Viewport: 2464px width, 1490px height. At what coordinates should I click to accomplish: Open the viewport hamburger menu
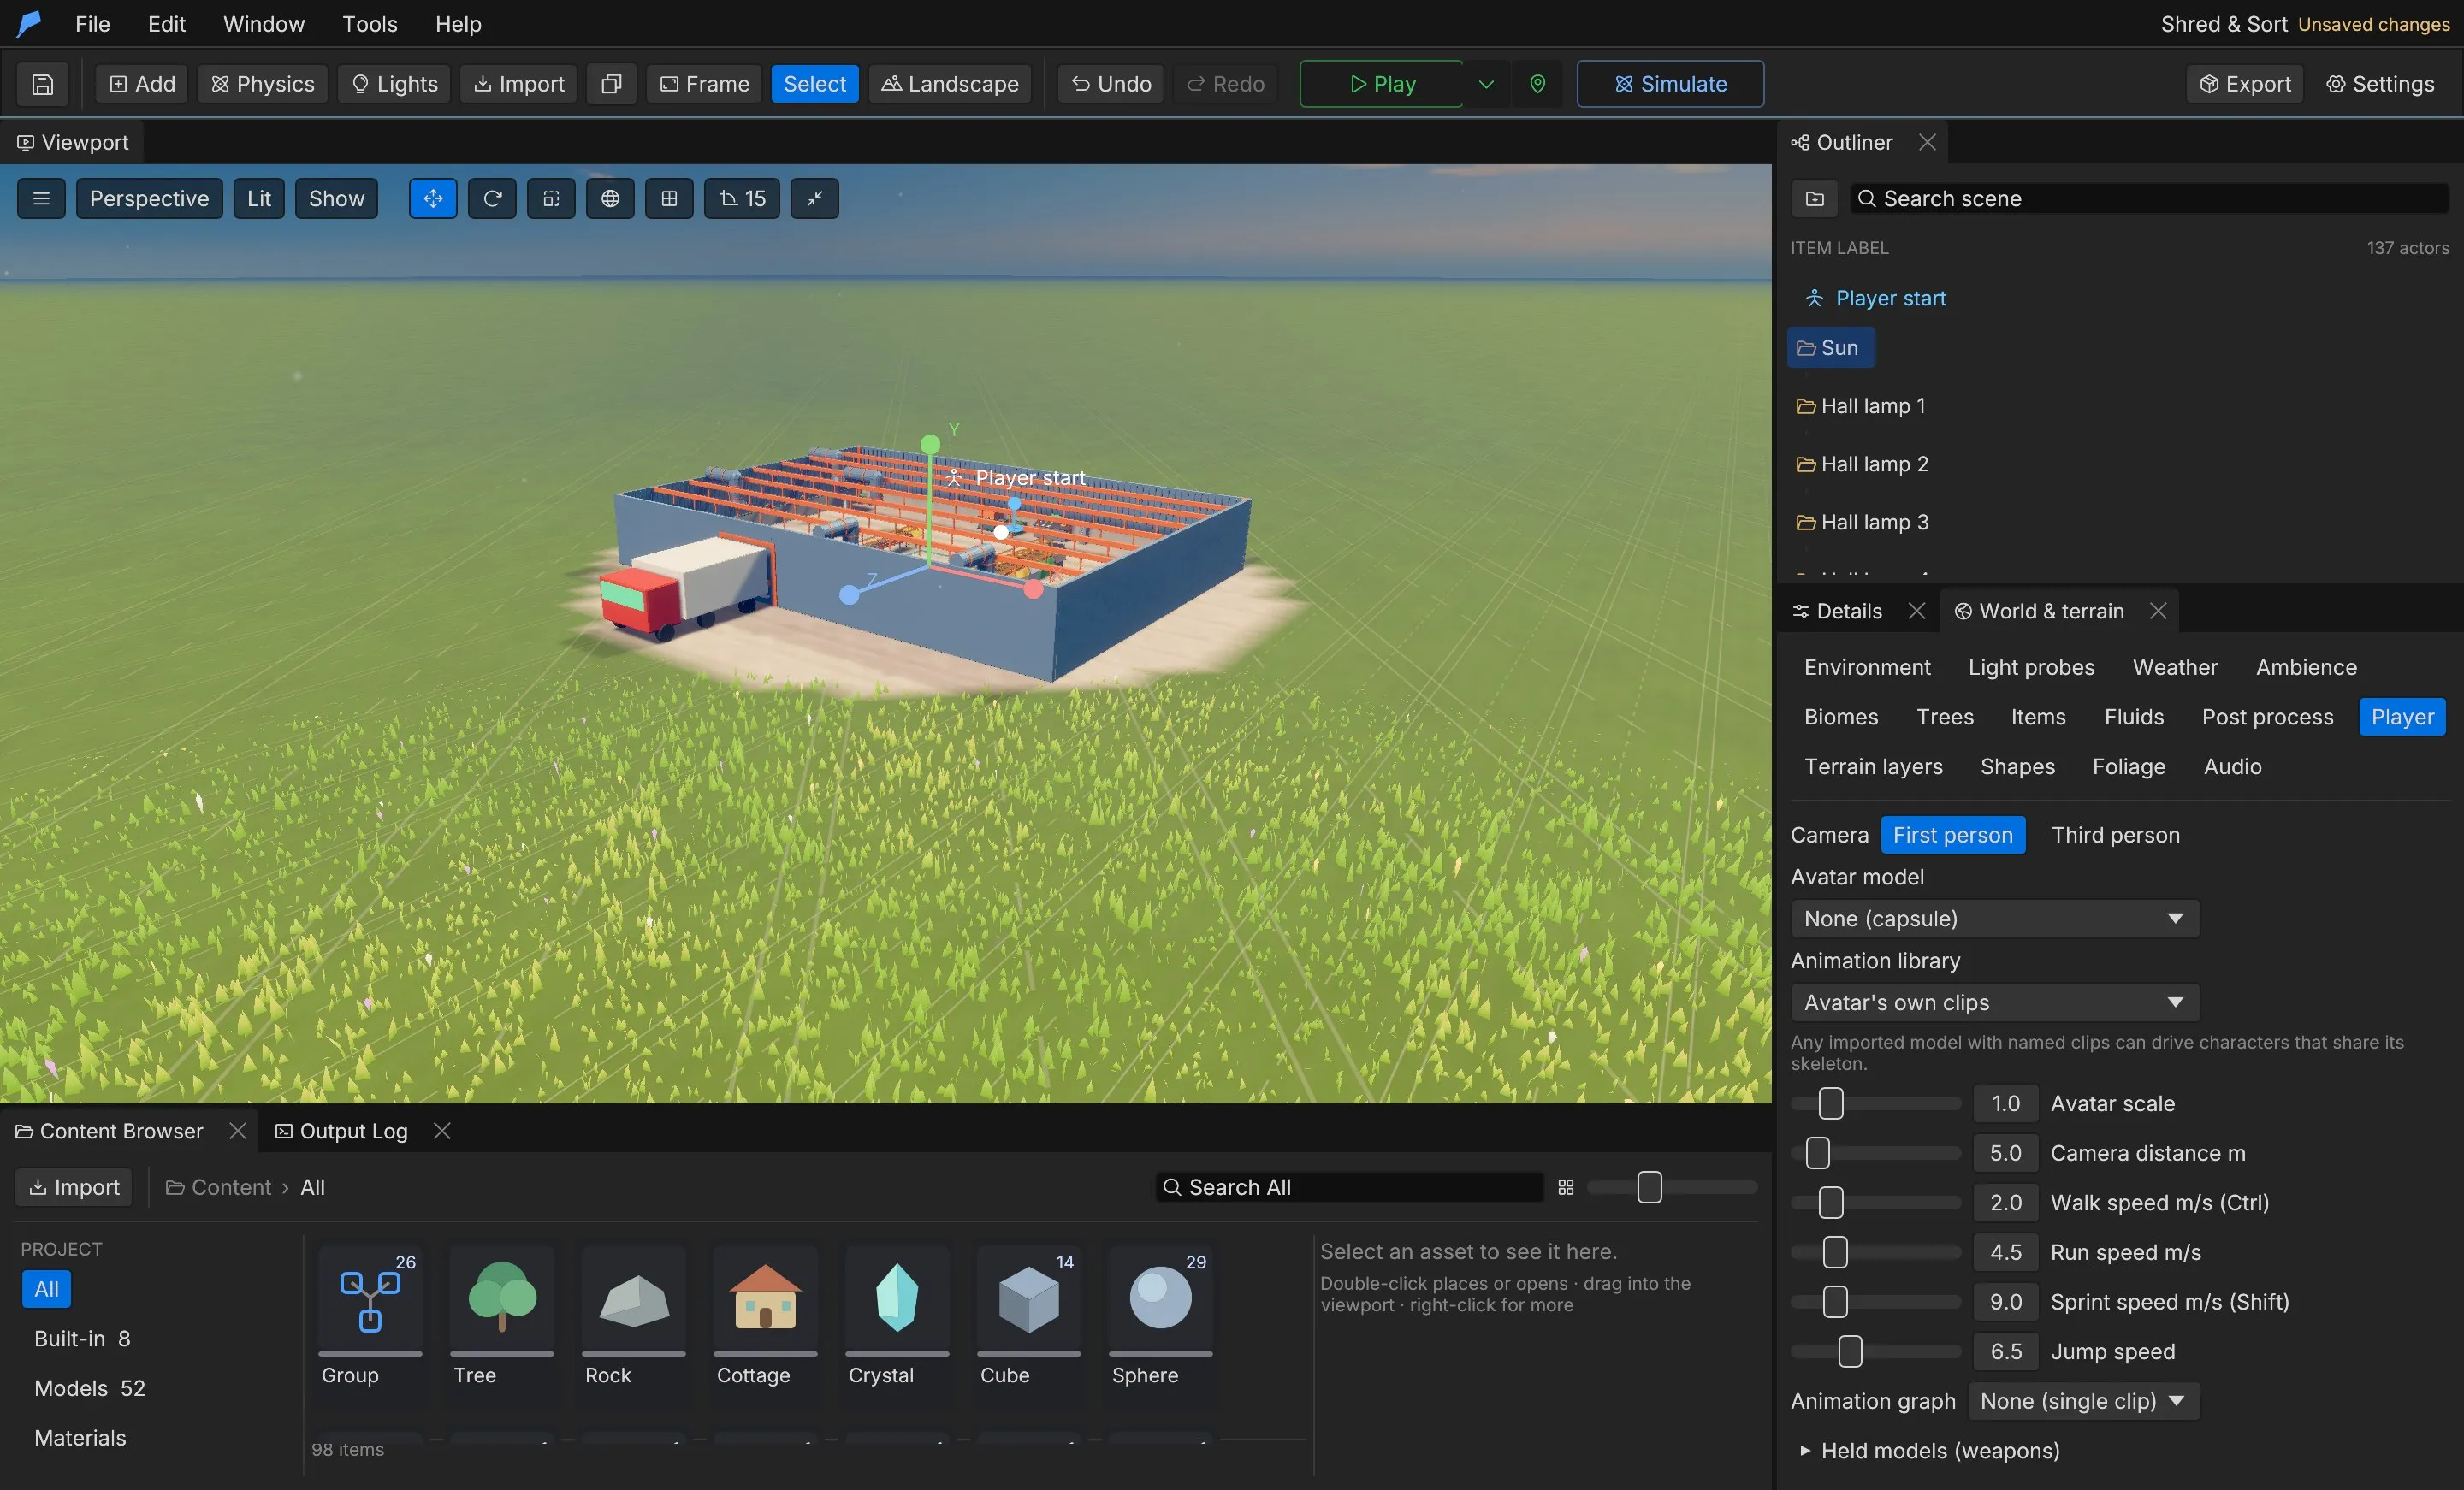41,199
